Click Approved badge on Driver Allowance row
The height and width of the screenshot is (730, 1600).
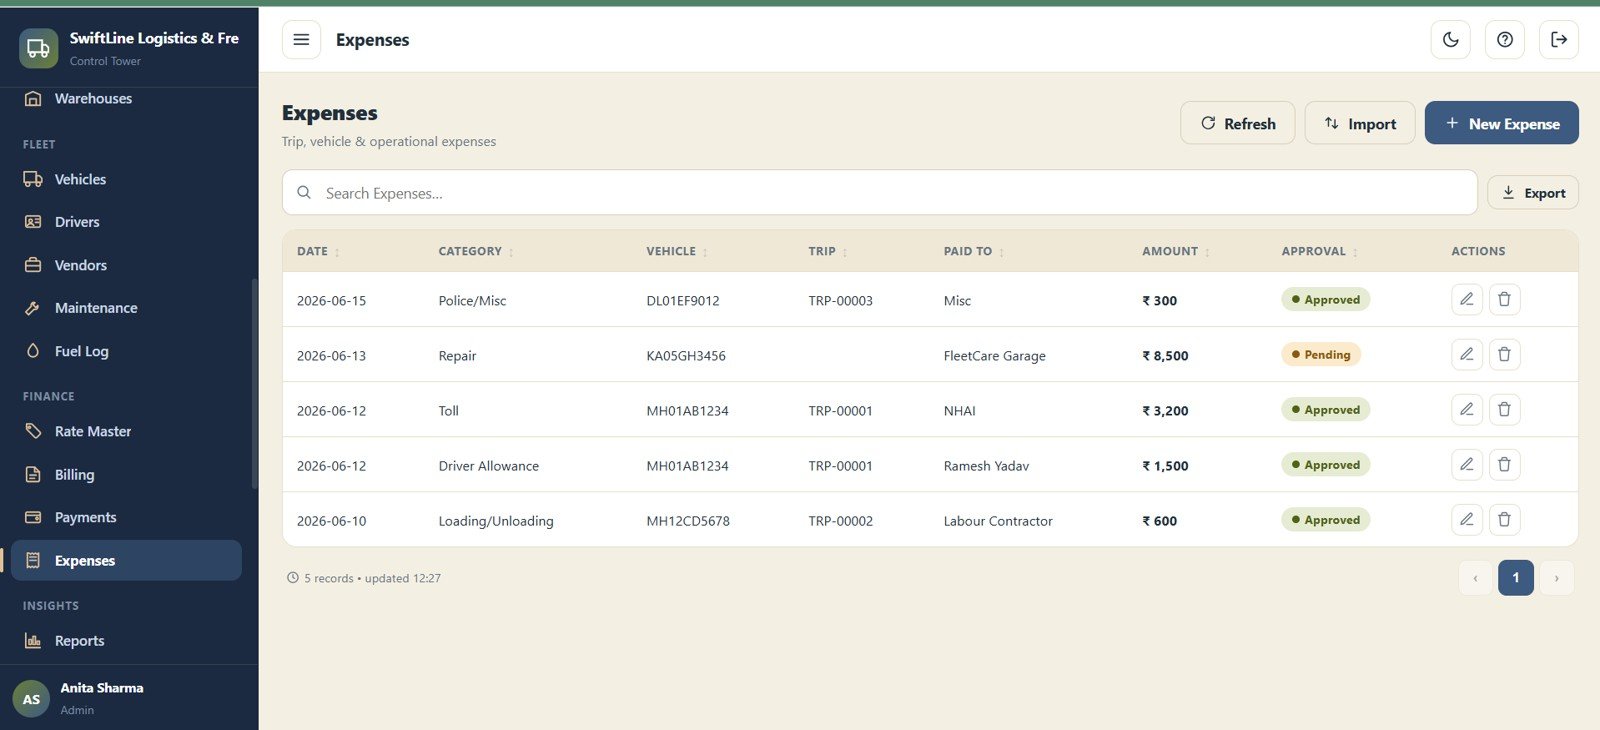(1325, 464)
